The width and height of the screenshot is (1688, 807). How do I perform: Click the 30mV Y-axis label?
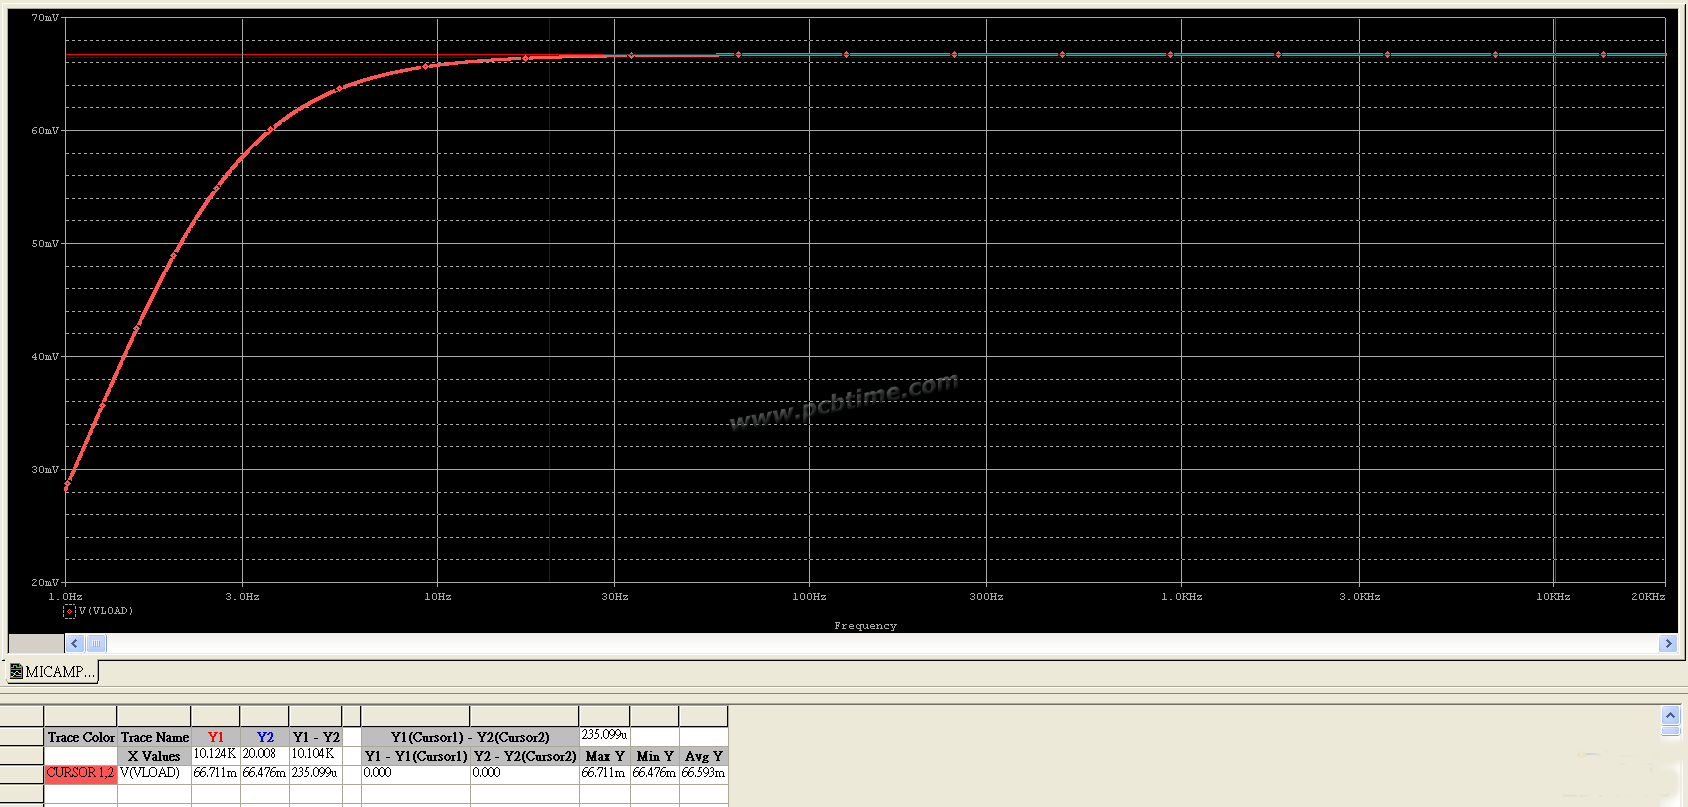coord(45,470)
